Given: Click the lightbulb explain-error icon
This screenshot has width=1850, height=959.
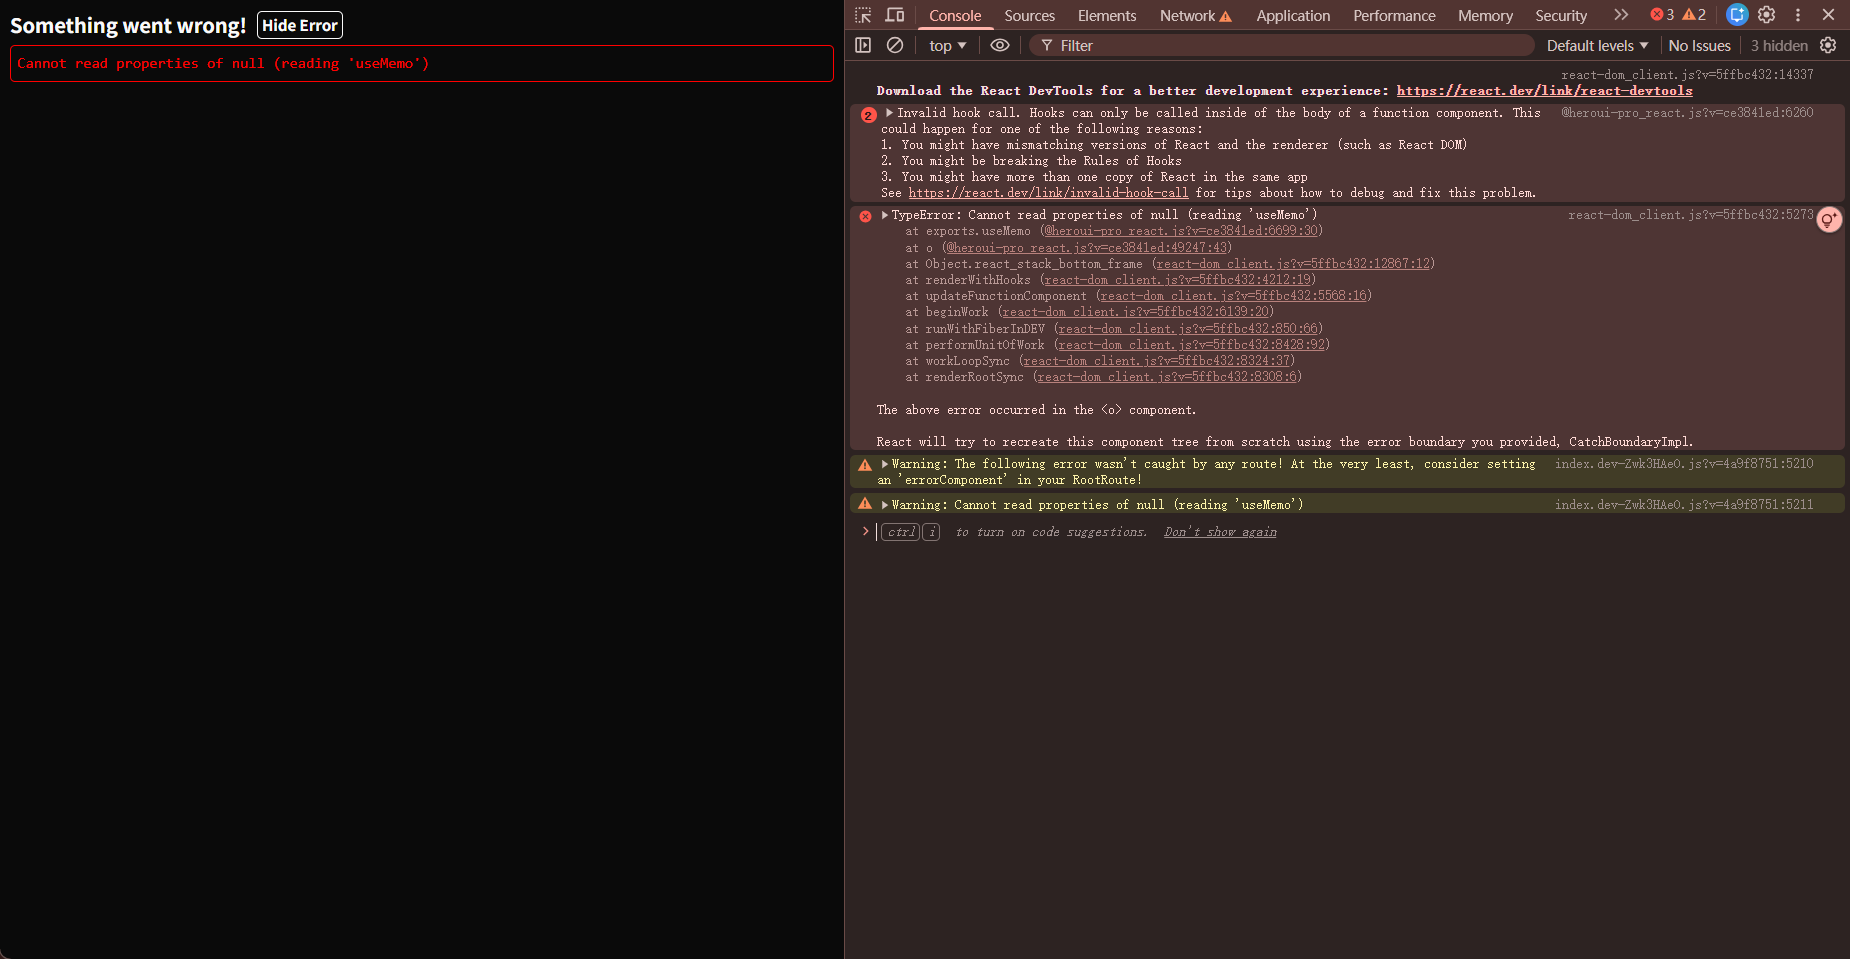Looking at the screenshot, I should 1829,220.
